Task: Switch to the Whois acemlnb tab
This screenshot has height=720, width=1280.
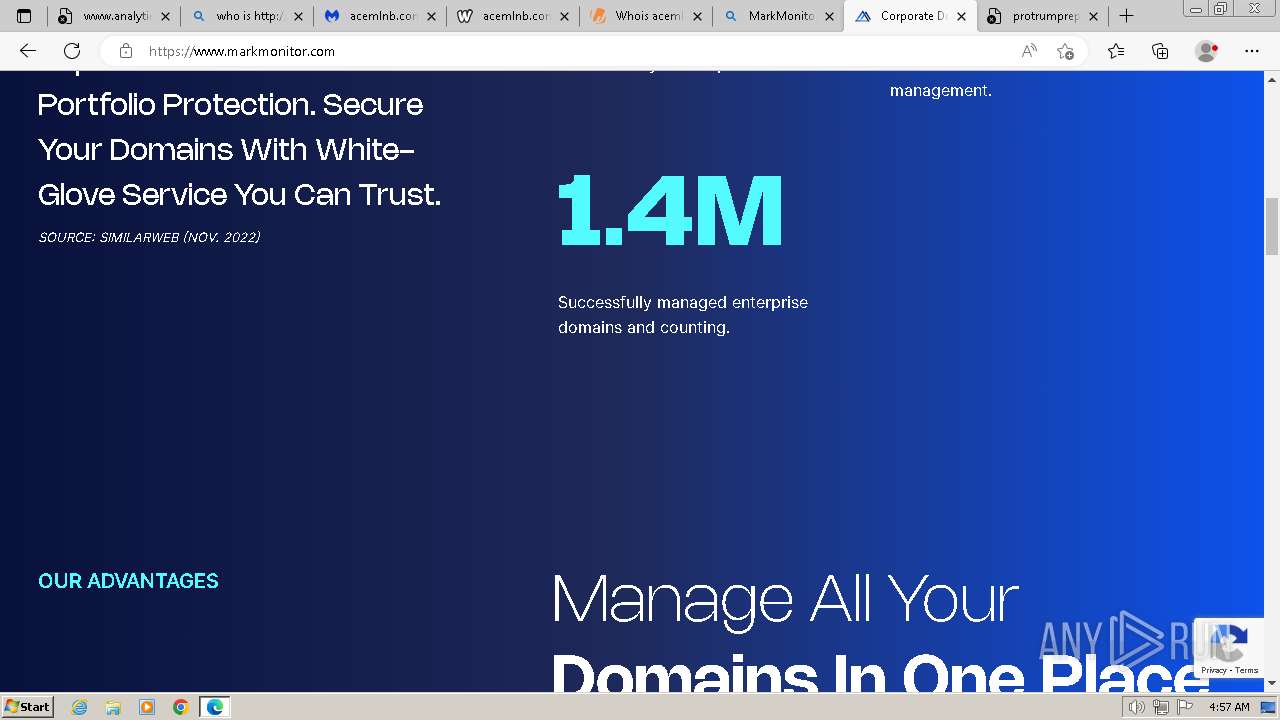Action: coord(646,16)
